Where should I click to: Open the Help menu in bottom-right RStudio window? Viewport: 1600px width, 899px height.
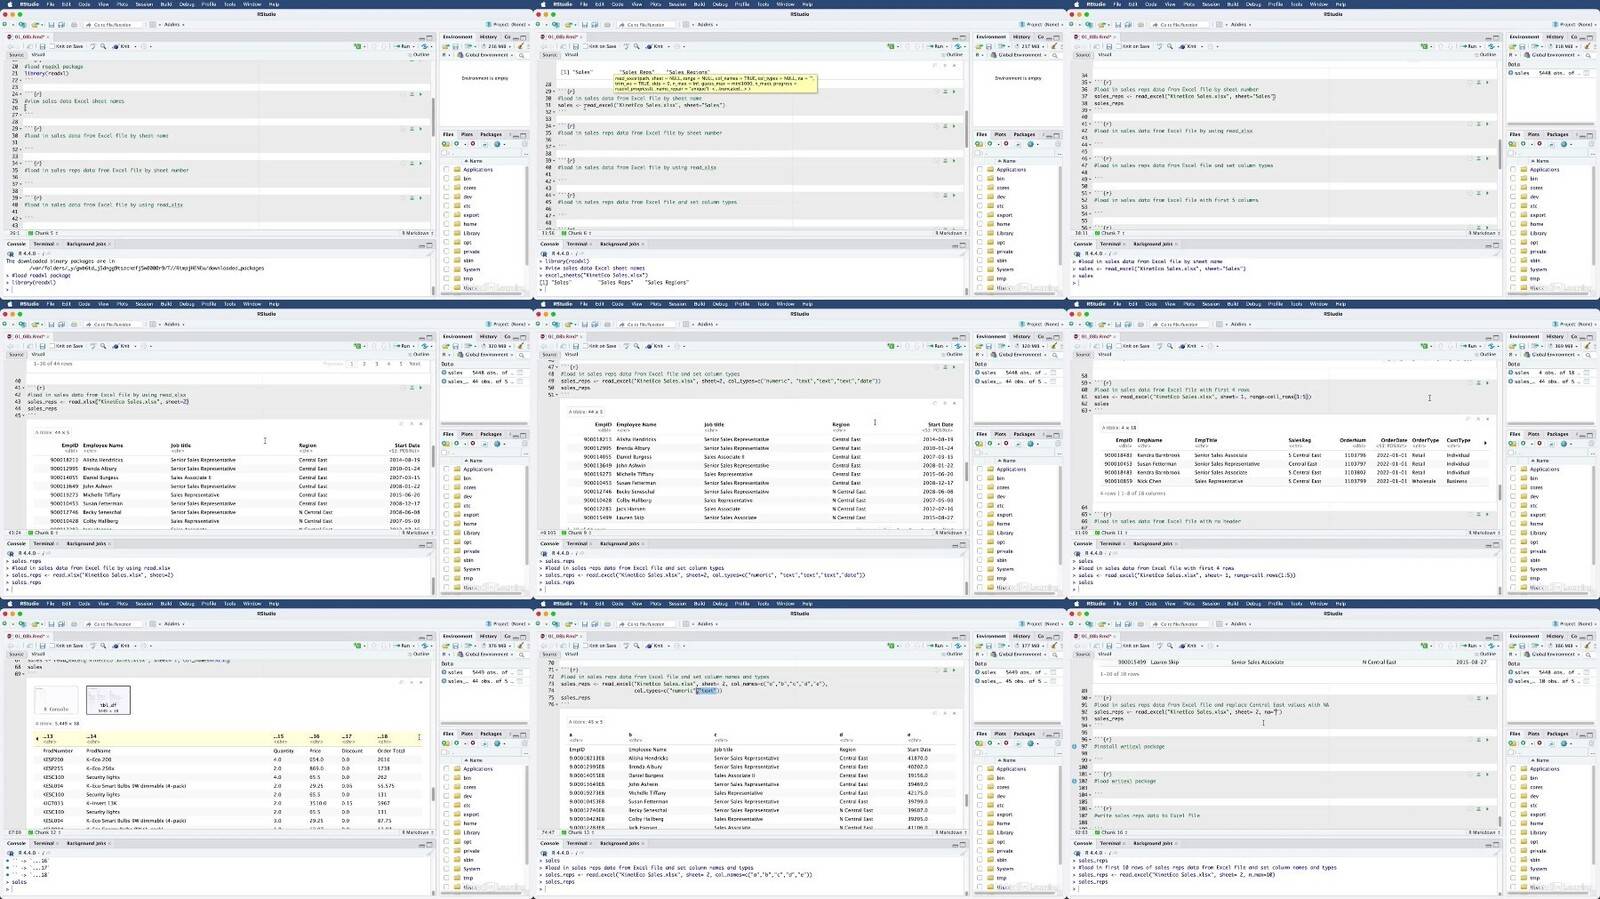coord(1341,603)
